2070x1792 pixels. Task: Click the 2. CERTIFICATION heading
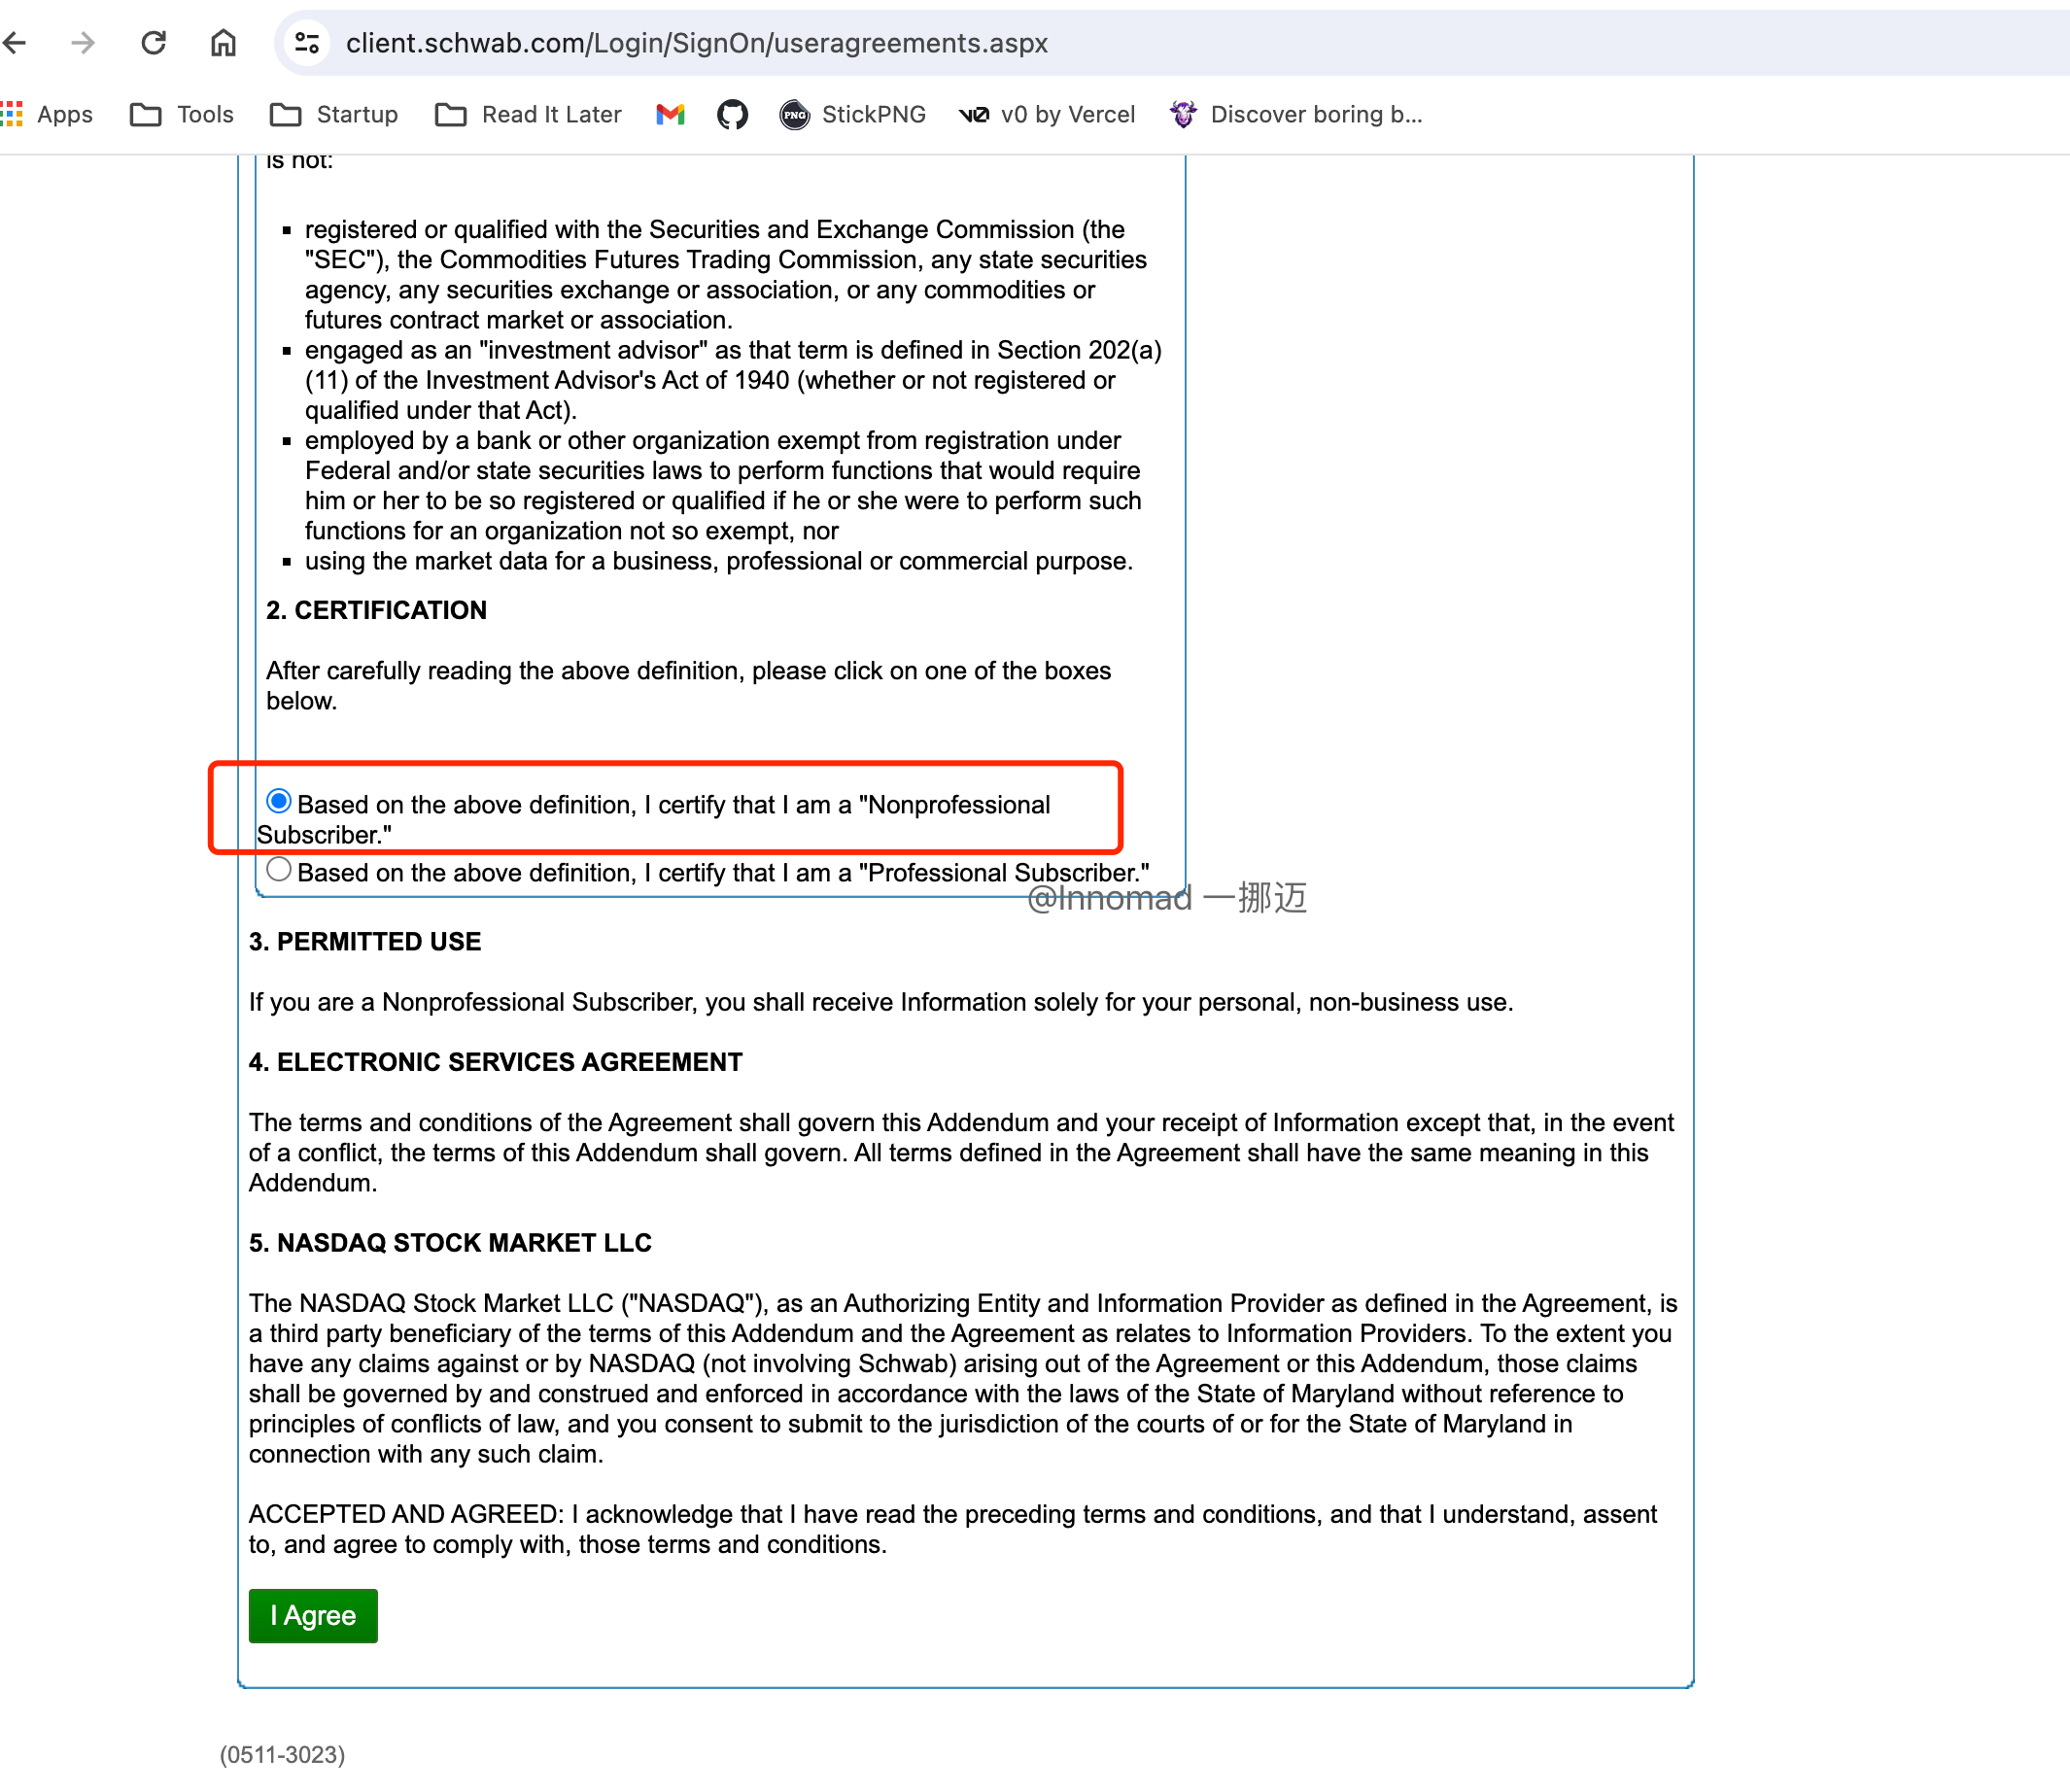[x=376, y=610]
